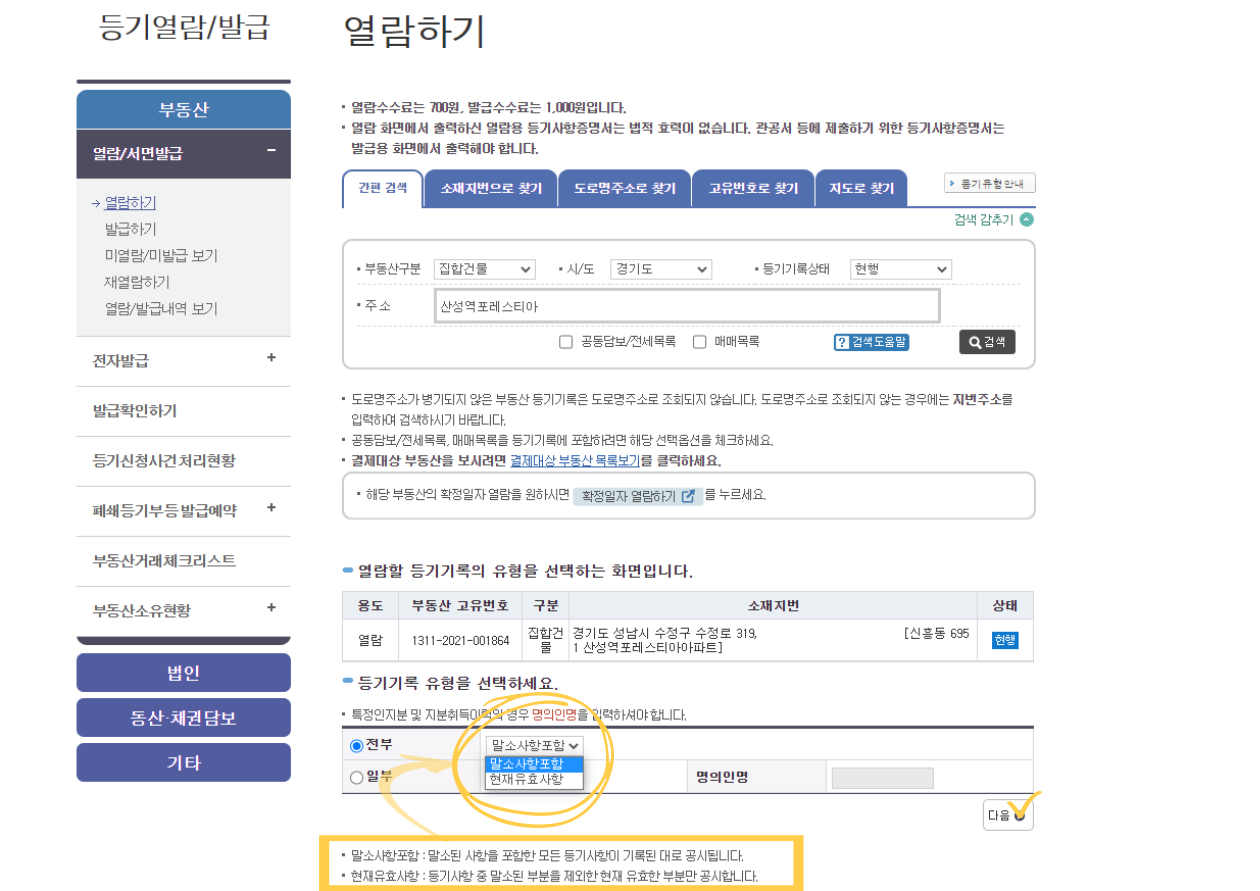Collapse search options via the 검색 감추기 icon

point(1029,218)
